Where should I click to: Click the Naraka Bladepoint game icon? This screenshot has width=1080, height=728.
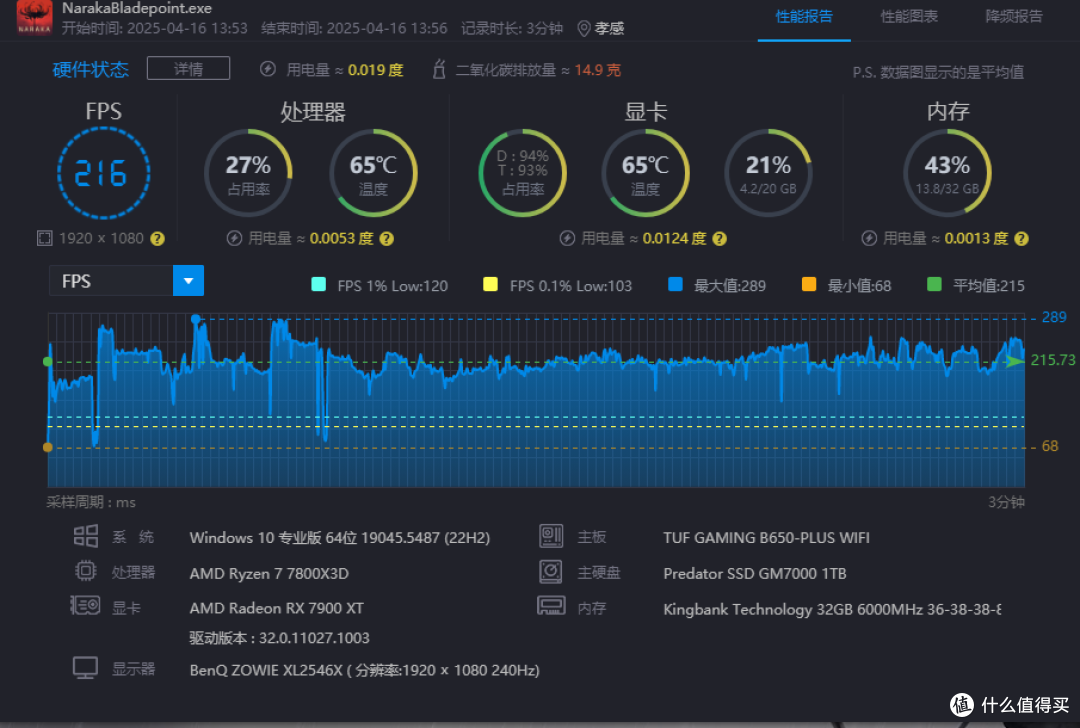pyautogui.click(x=34, y=17)
